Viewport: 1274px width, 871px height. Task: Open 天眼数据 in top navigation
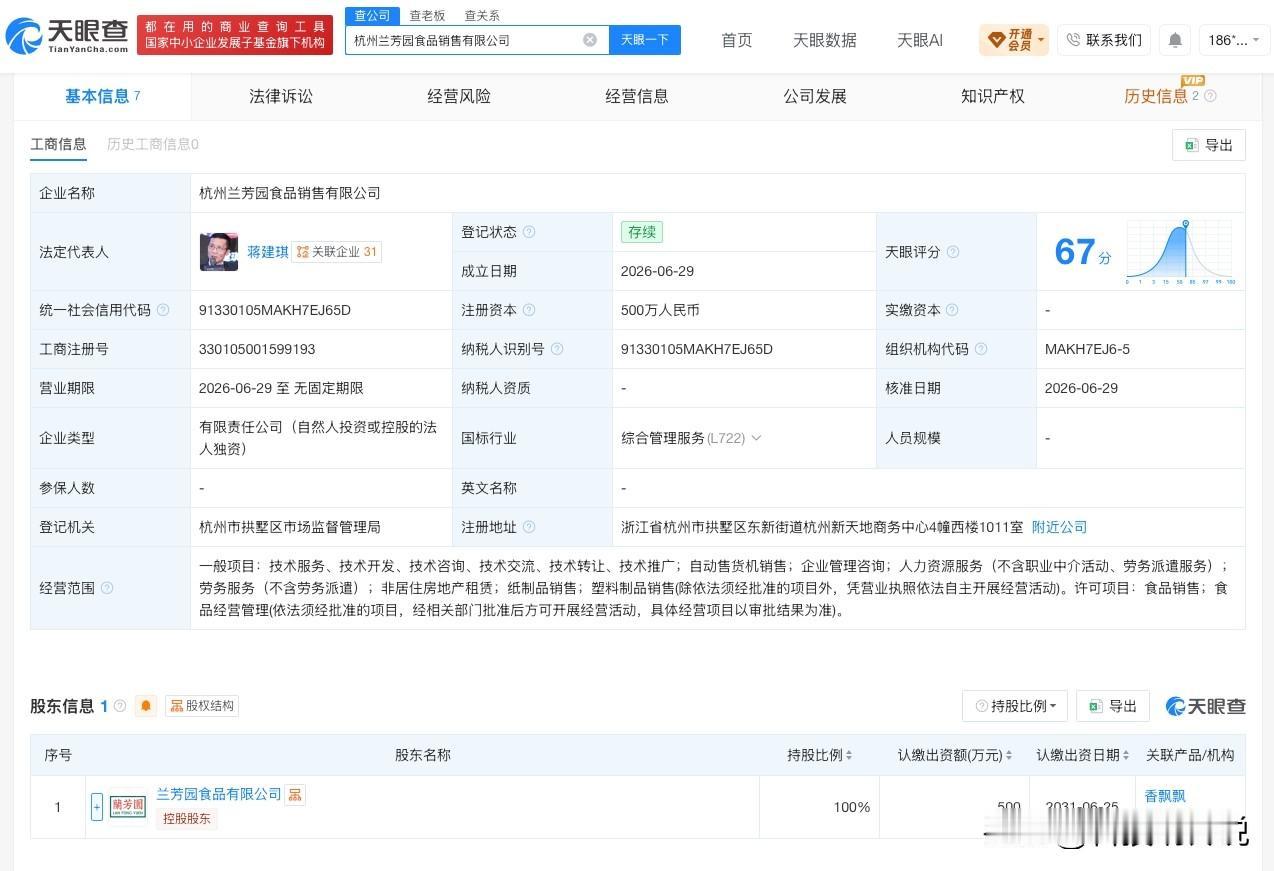pyautogui.click(x=825, y=40)
